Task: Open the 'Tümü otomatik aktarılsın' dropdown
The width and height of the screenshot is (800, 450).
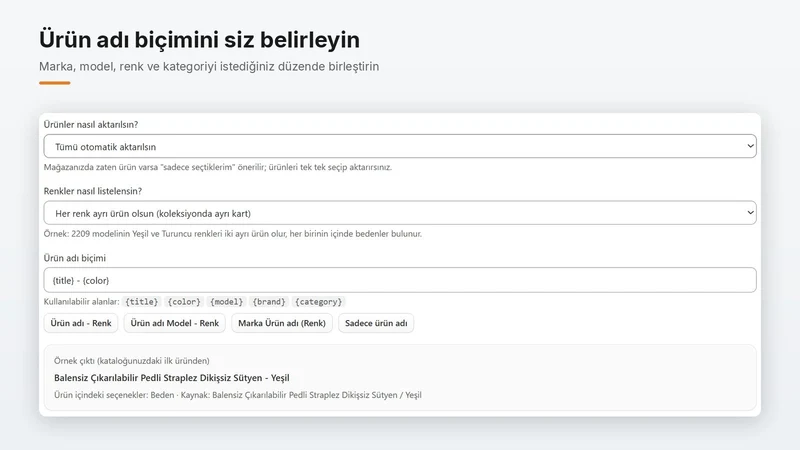Action: 400,146
